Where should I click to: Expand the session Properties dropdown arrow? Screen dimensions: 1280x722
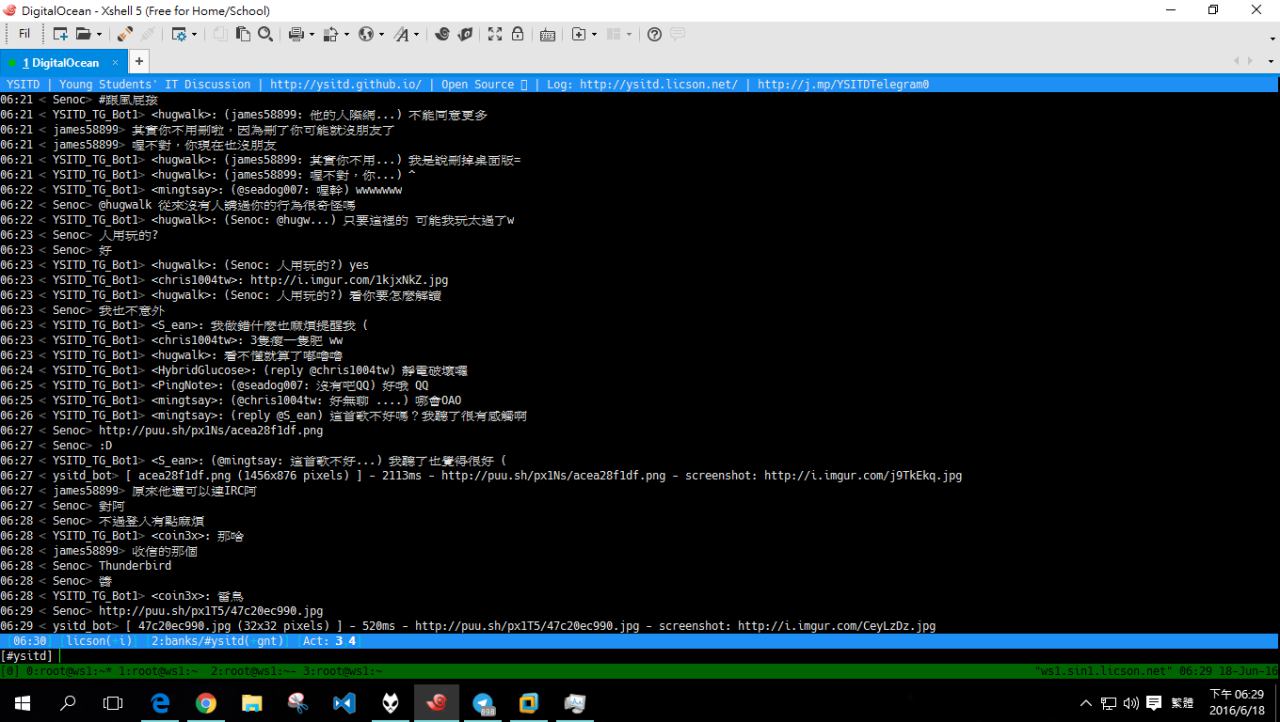point(194,34)
